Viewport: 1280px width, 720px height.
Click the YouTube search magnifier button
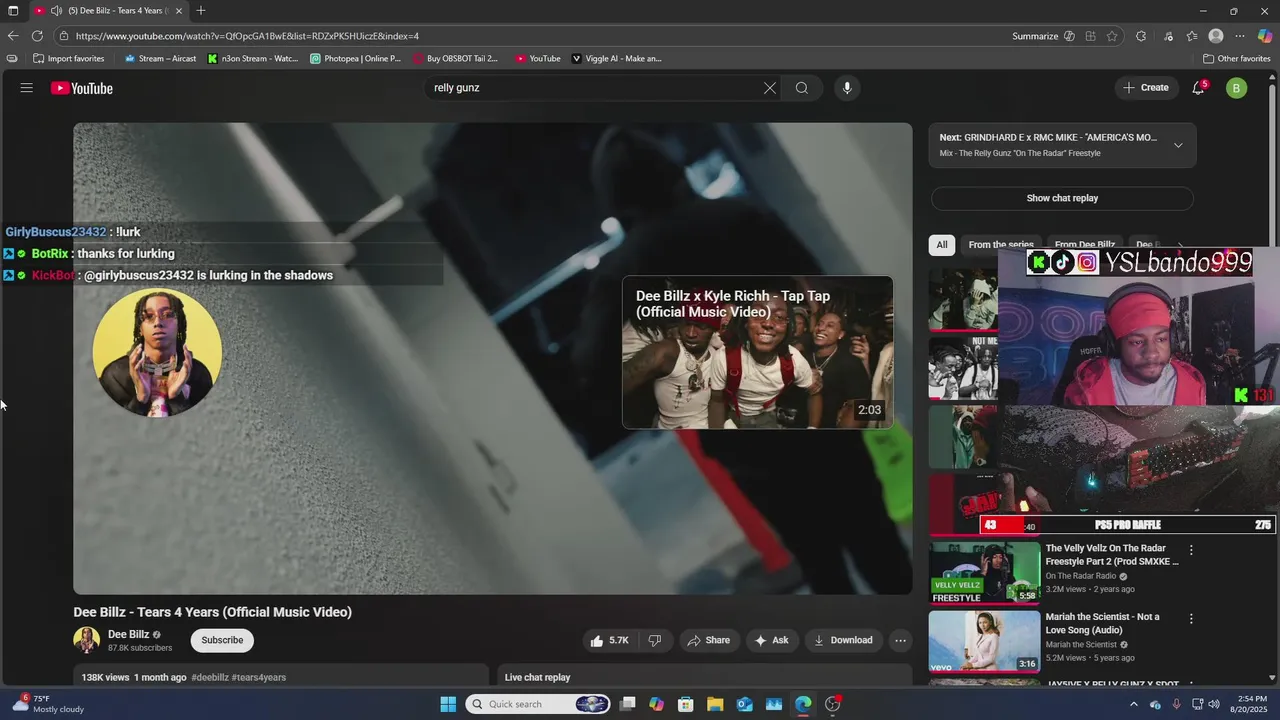point(802,88)
